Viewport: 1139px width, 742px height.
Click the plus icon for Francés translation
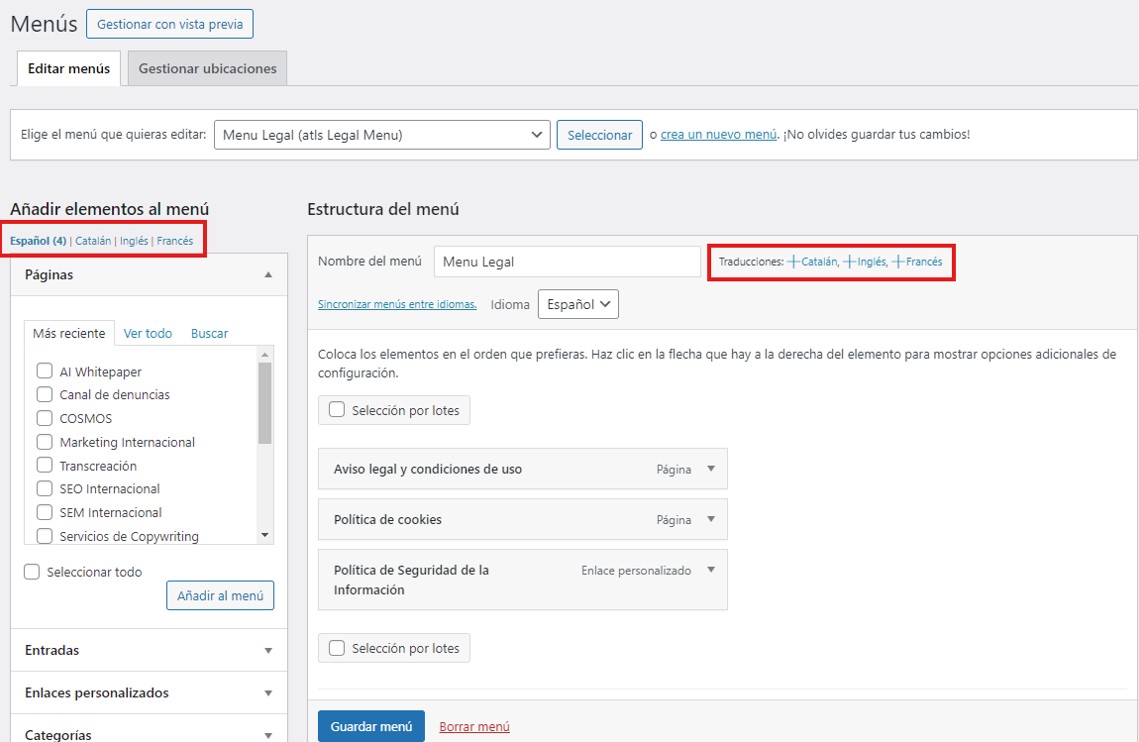898,262
